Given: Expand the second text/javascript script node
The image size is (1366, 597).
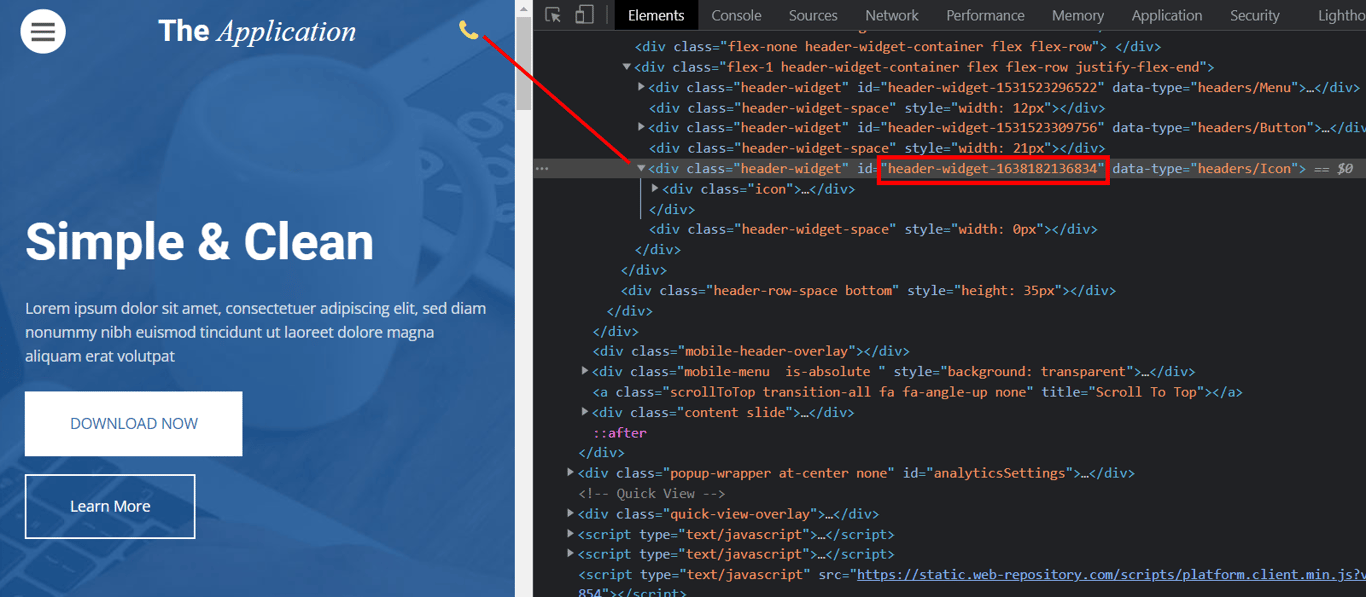Looking at the screenshot, I should 571,554.
